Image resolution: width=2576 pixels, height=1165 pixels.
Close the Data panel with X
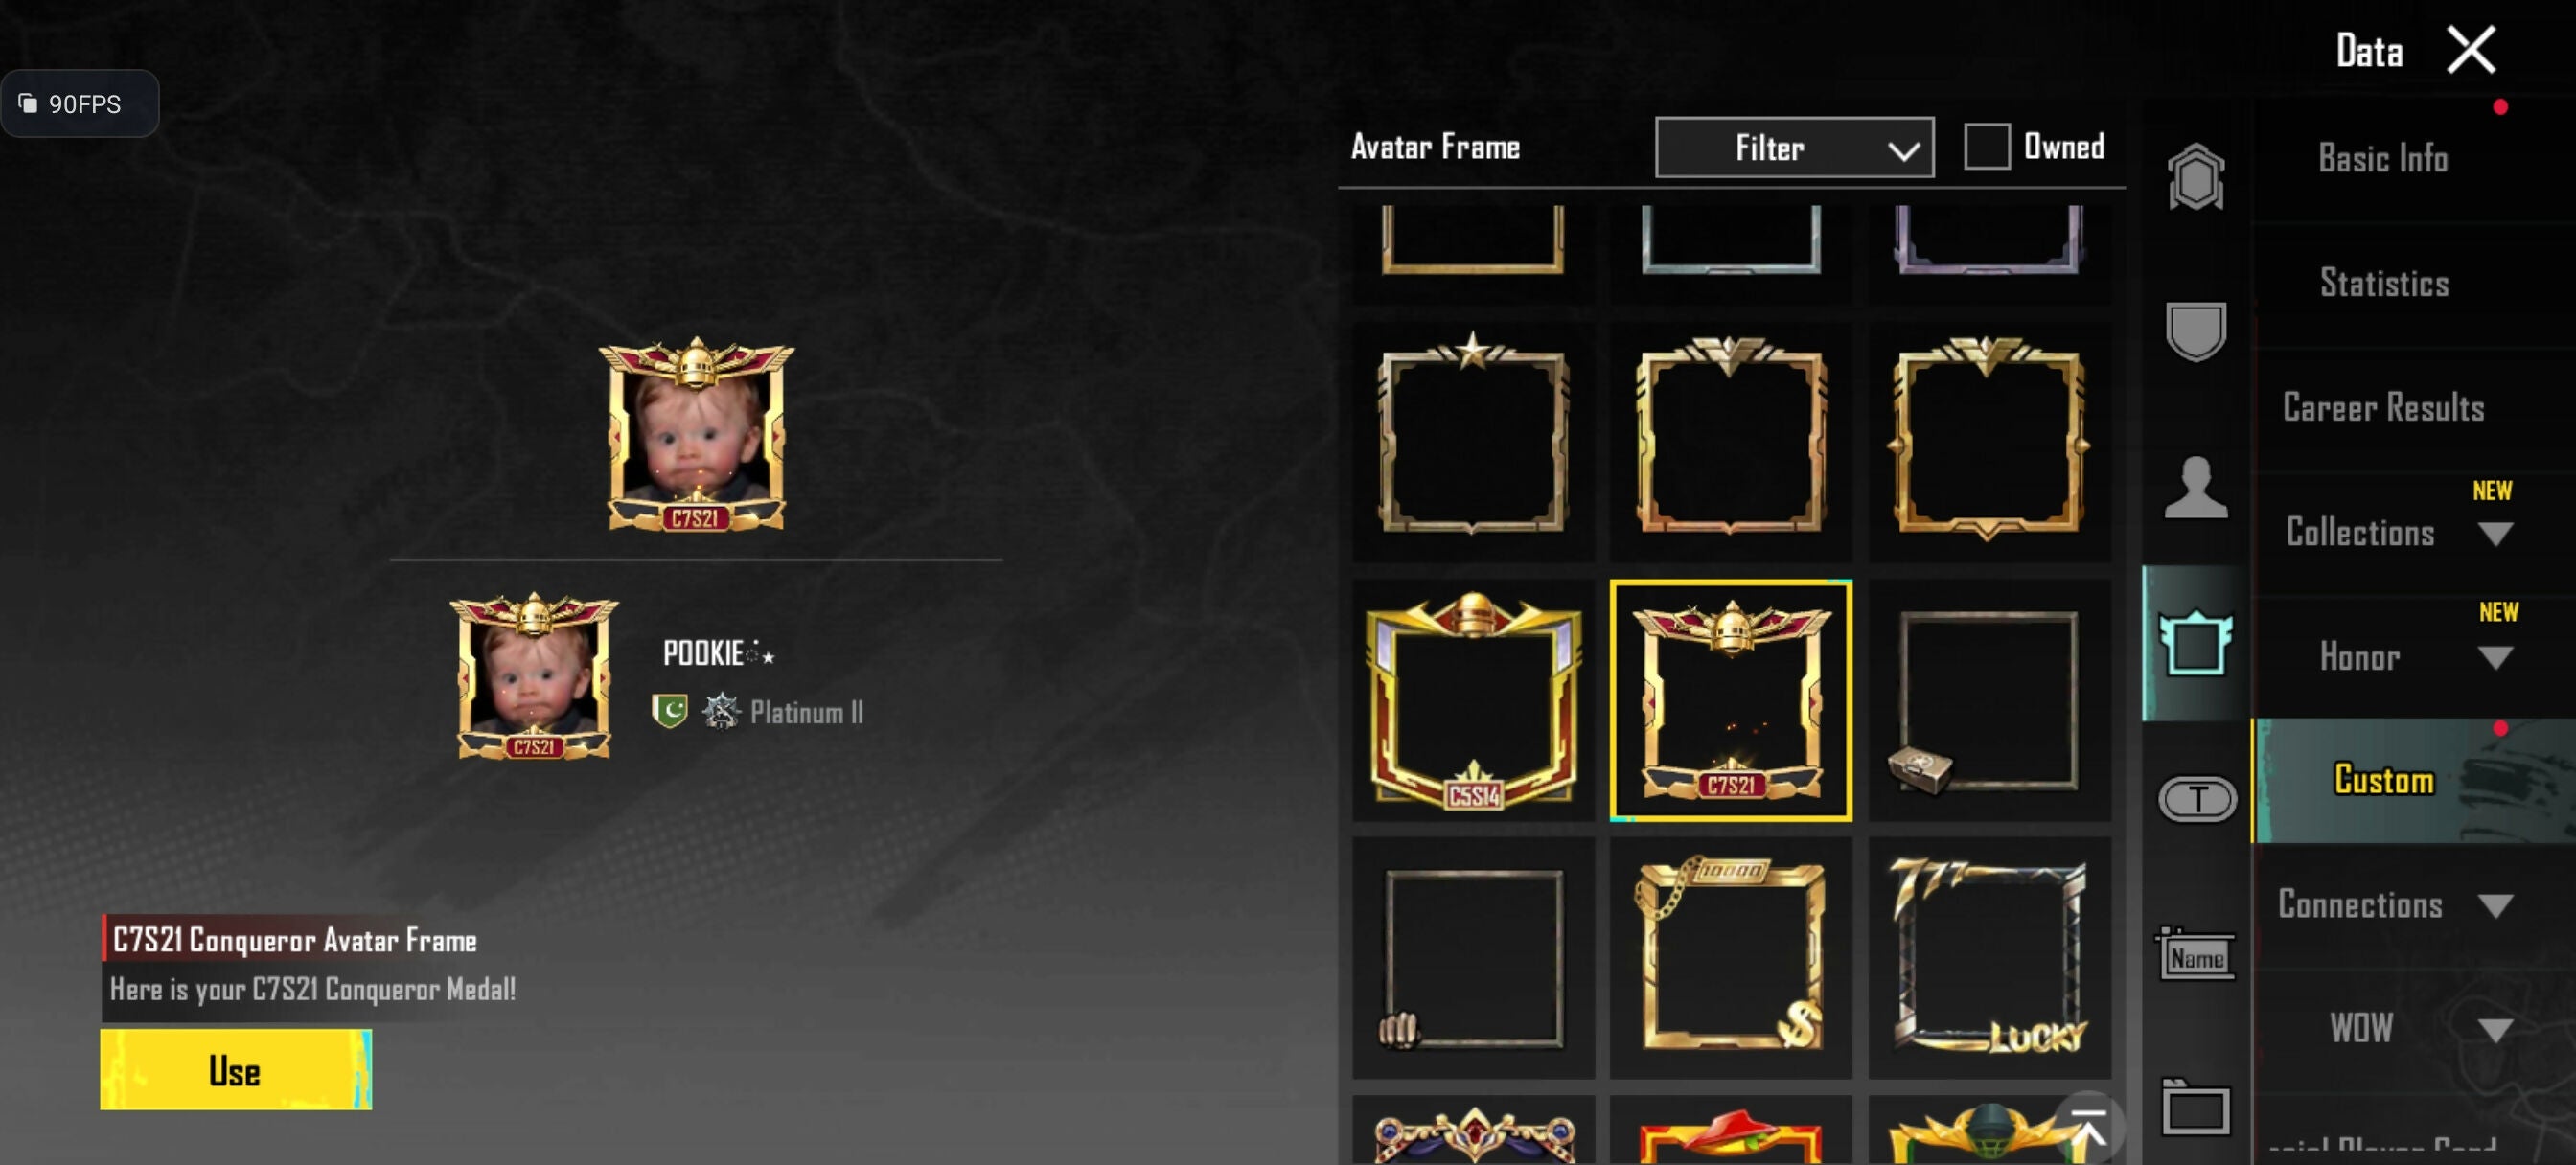(2470, 50)
